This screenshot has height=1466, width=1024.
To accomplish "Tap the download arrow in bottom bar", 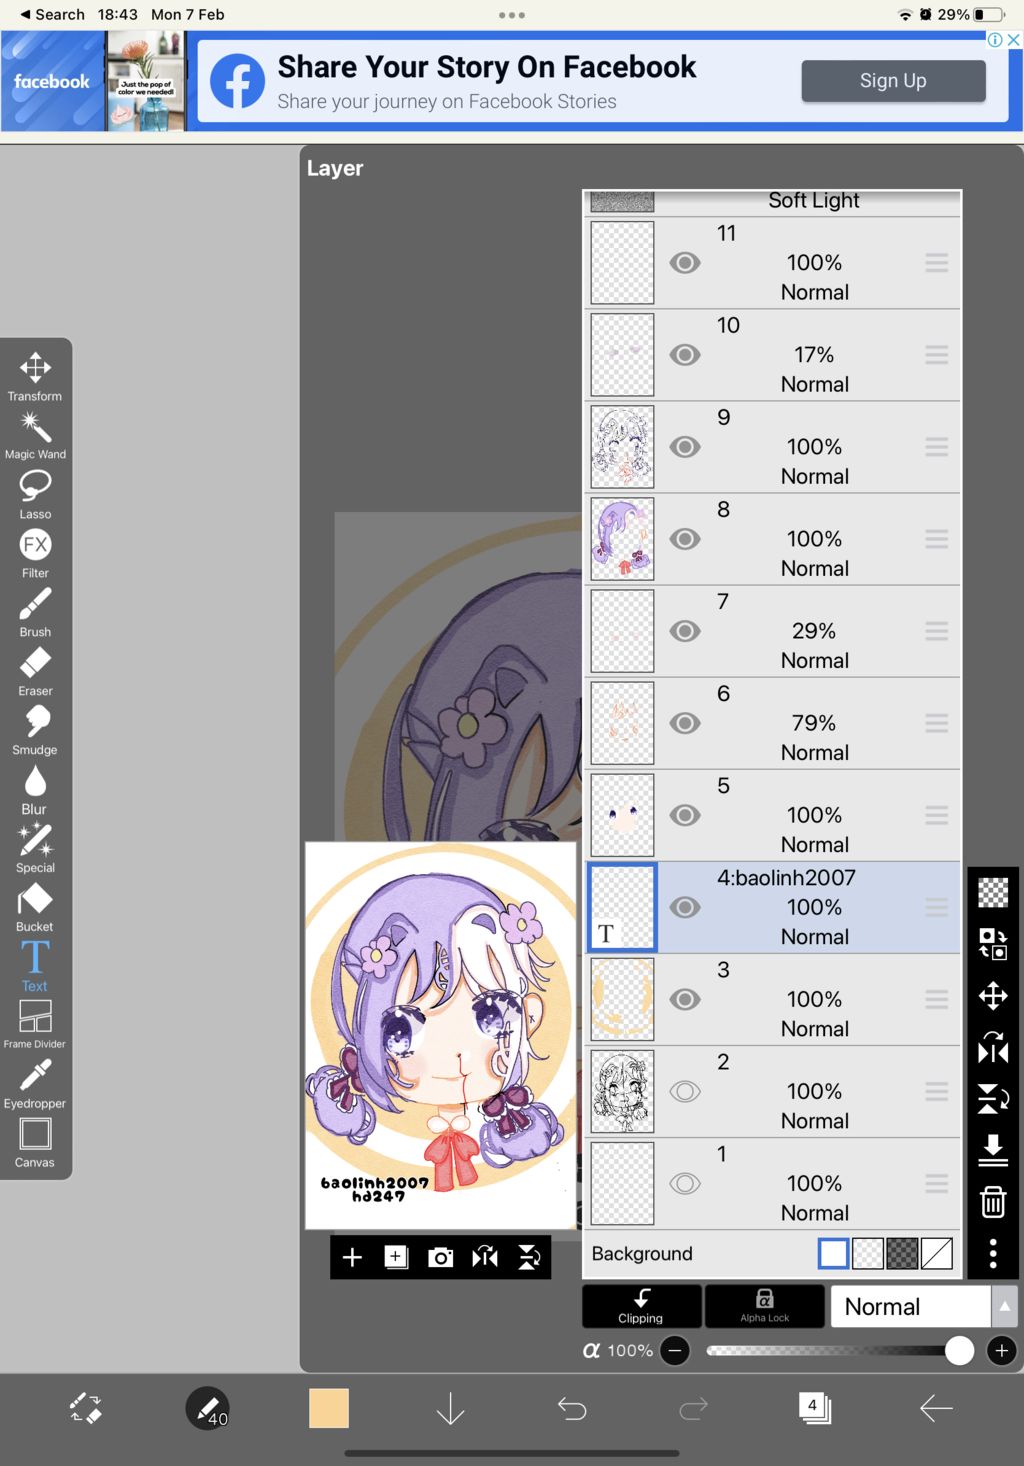I will [451, 1408].
